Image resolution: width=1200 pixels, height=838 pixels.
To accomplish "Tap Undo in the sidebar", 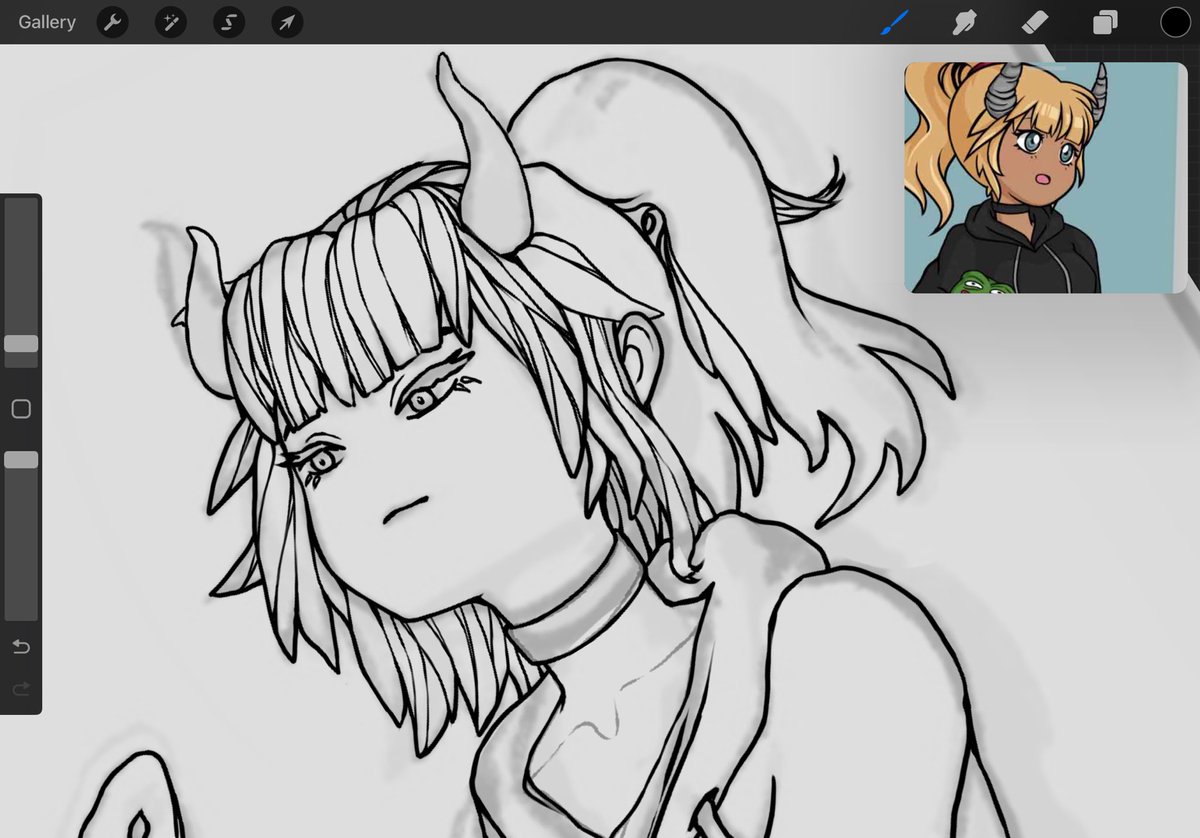I will pyautogui.click(x=21, y=646).
